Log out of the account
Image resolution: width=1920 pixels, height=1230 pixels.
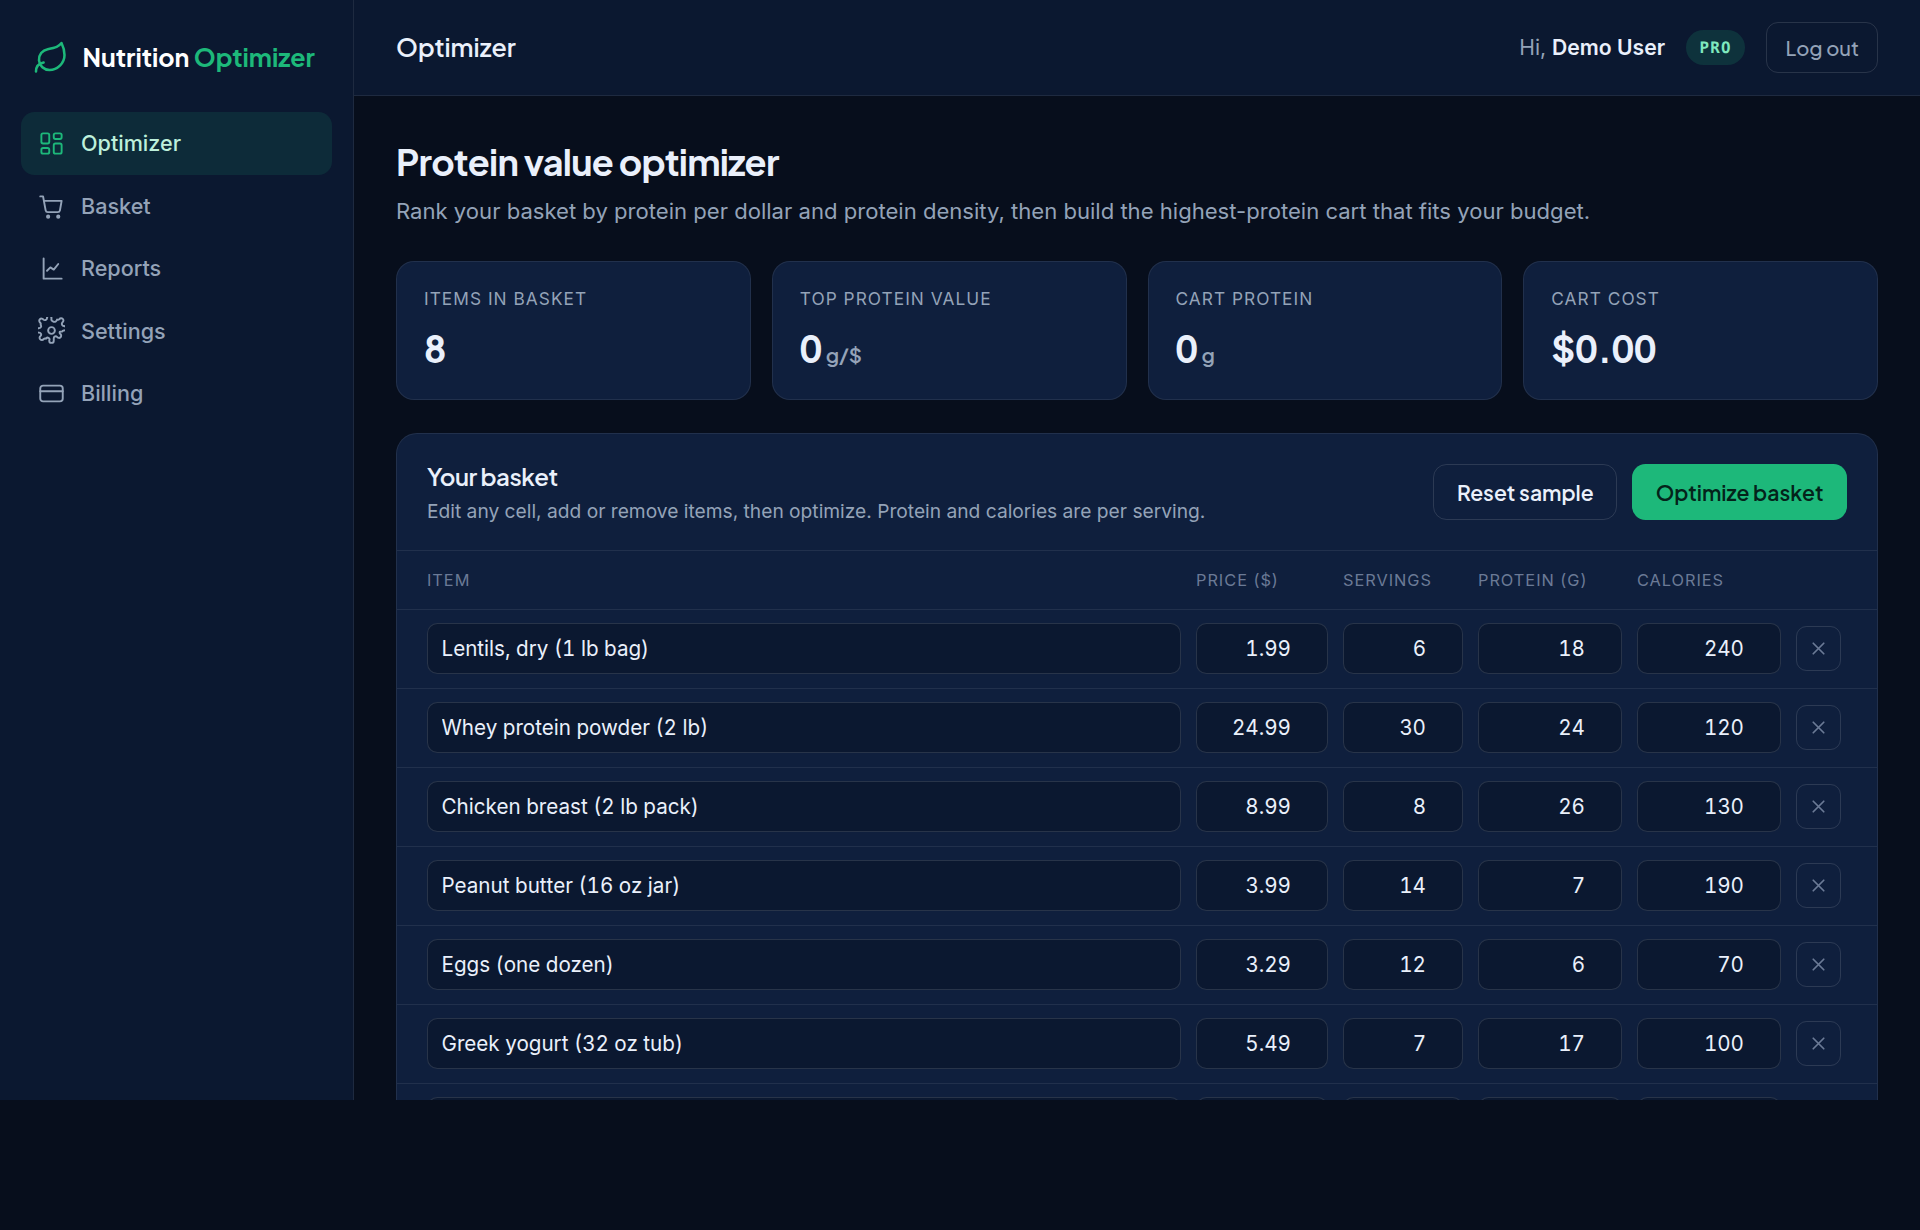point(1821,48)
